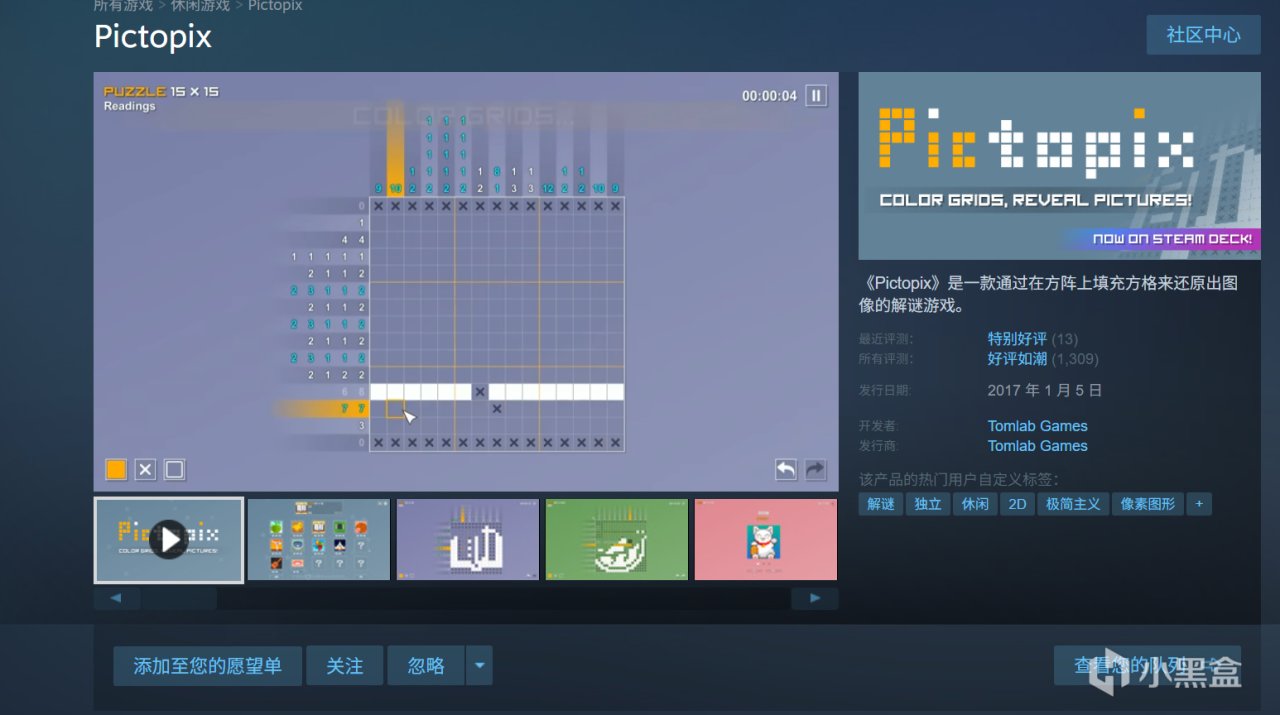
Task: Select the 极简主义 tag
Action: 1073,504
